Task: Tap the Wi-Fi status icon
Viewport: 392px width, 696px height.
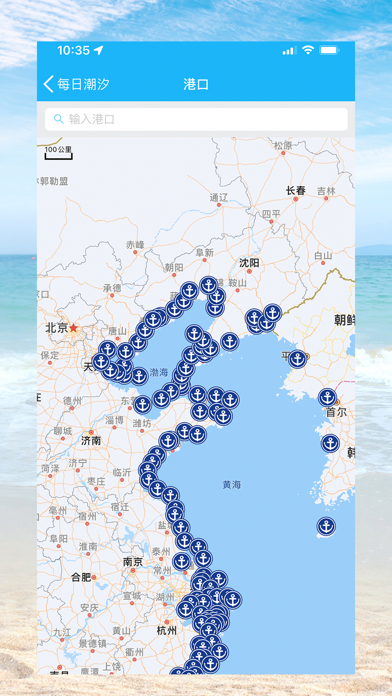Action: [308, 50]
